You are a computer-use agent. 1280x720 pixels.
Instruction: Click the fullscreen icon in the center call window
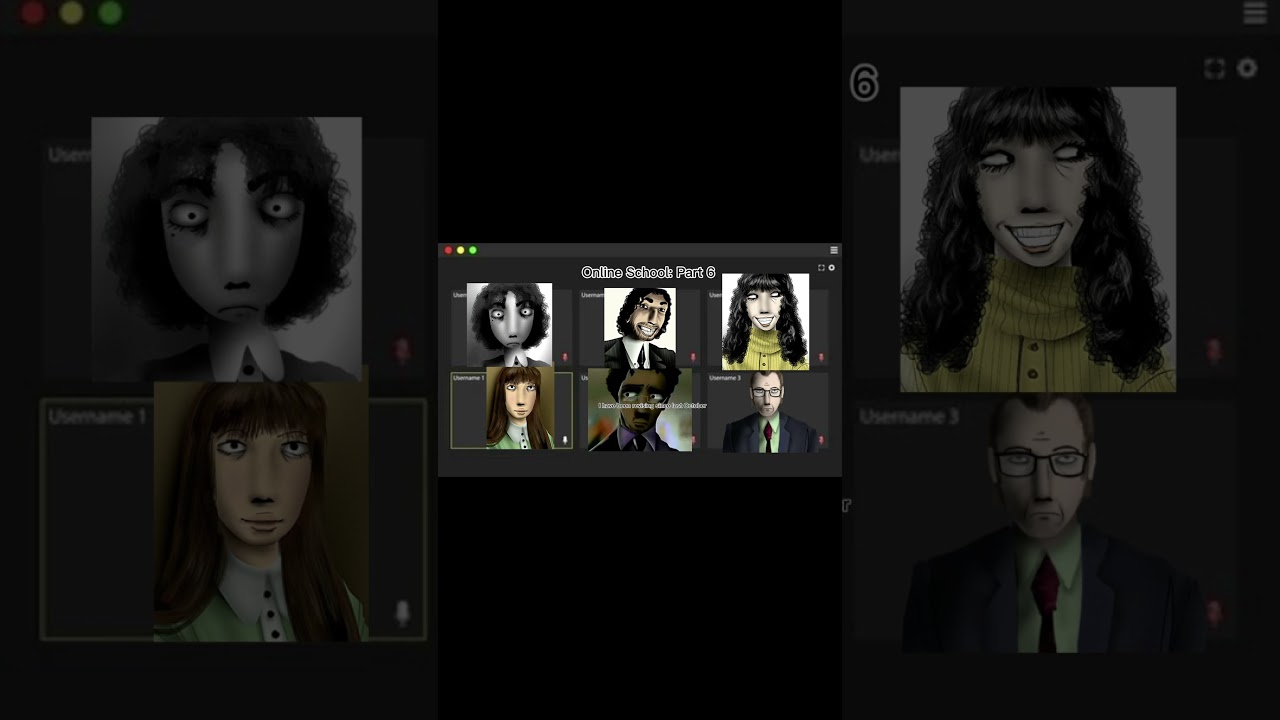[x=821, y=268]
